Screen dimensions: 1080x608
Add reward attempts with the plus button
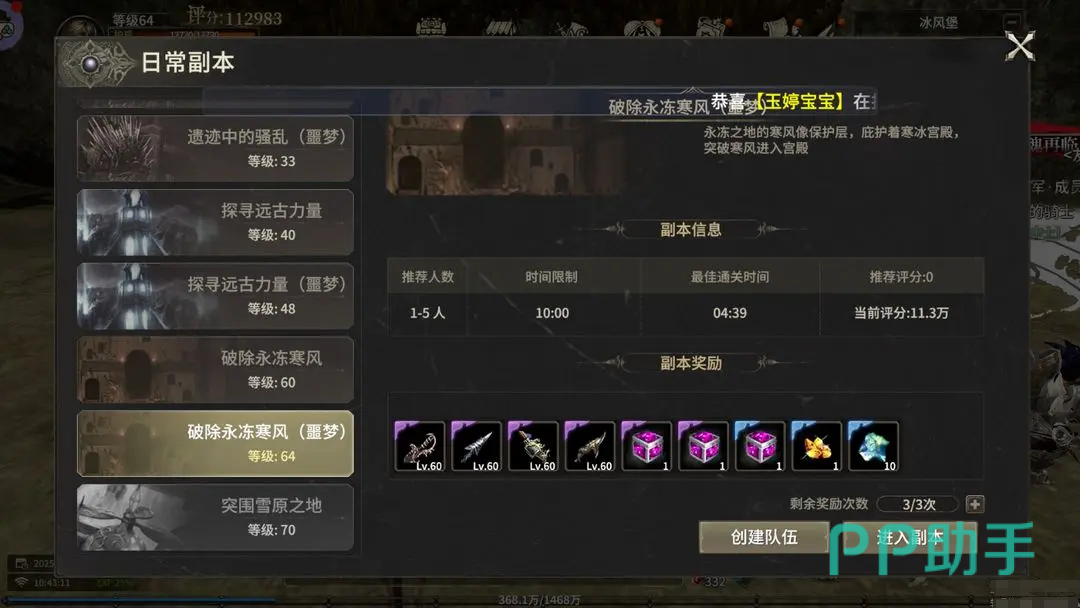[975, 504]
